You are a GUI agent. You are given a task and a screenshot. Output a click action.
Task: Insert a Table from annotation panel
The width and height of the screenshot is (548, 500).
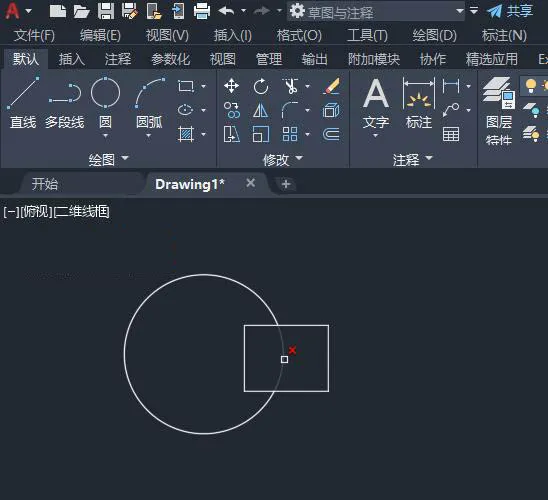tap(451, 134)
